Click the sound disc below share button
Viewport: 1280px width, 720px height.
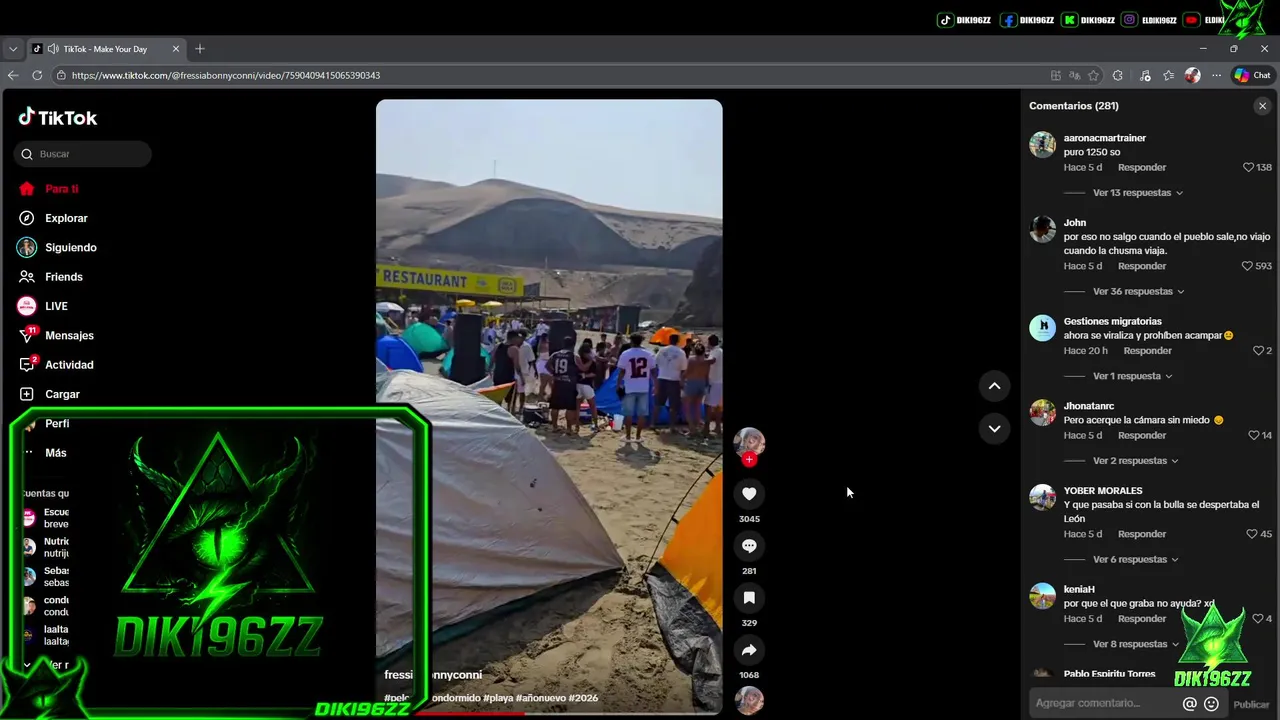[x=749, y=701]
